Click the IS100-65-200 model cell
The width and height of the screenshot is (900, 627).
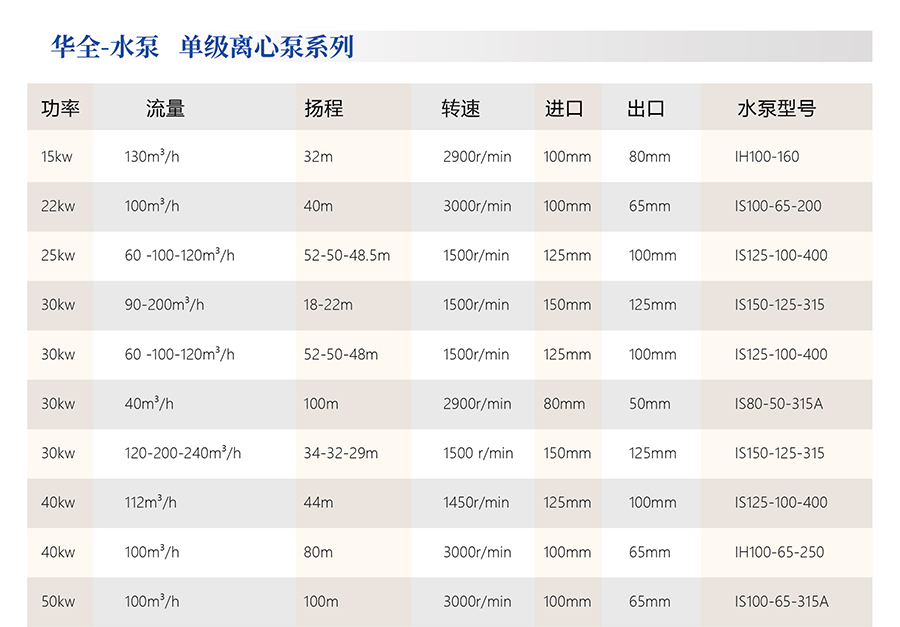click(778, 206)
